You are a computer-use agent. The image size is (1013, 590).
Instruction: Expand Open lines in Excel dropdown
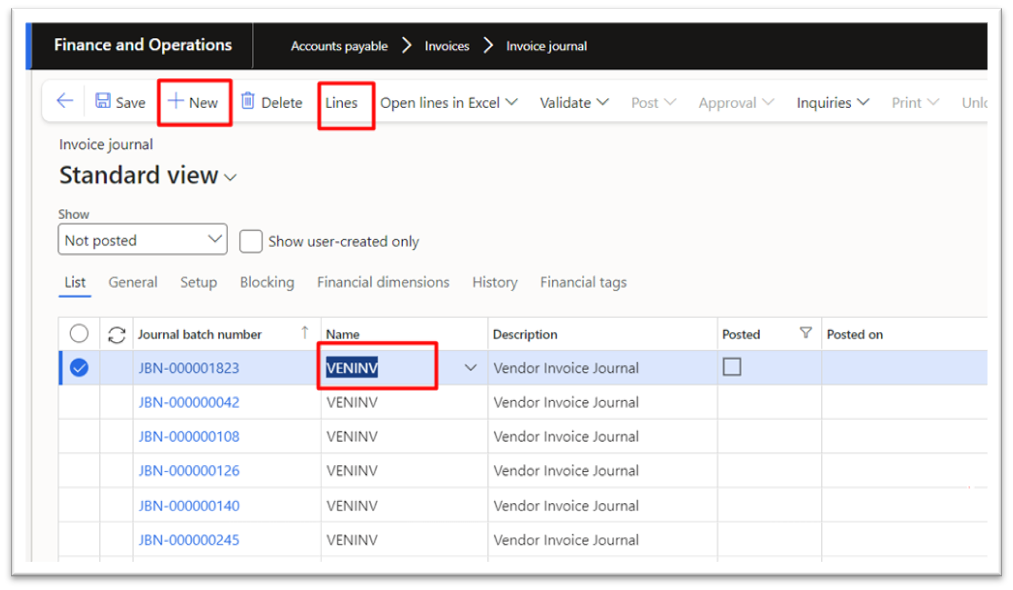click(448, 103)
